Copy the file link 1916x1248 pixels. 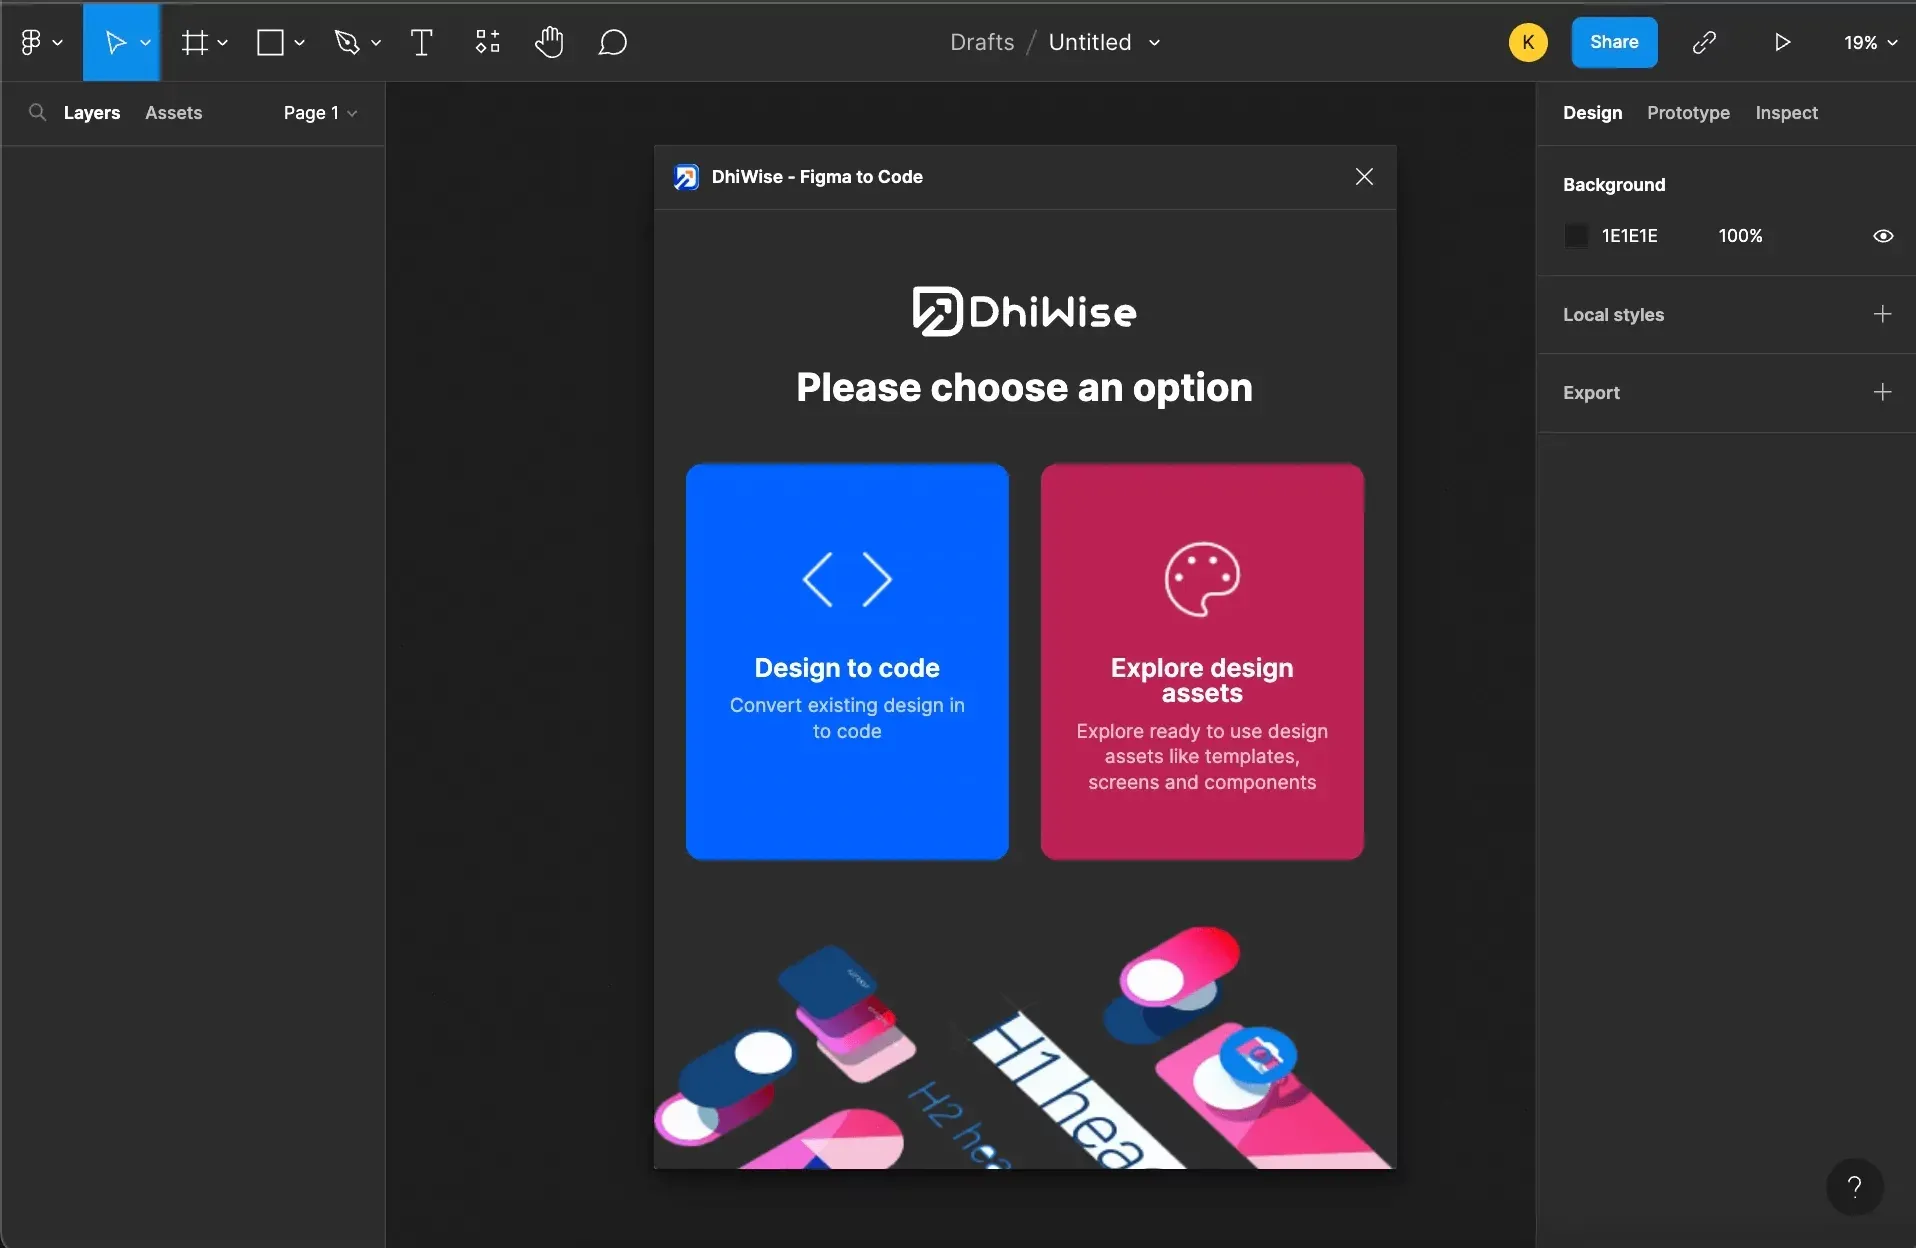click(x=1704, y=42)
